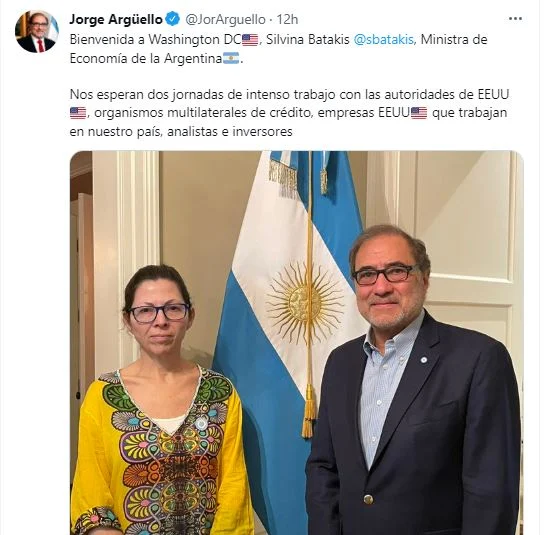Click the woman in the yellow patterned blouse

coord(157,400)
